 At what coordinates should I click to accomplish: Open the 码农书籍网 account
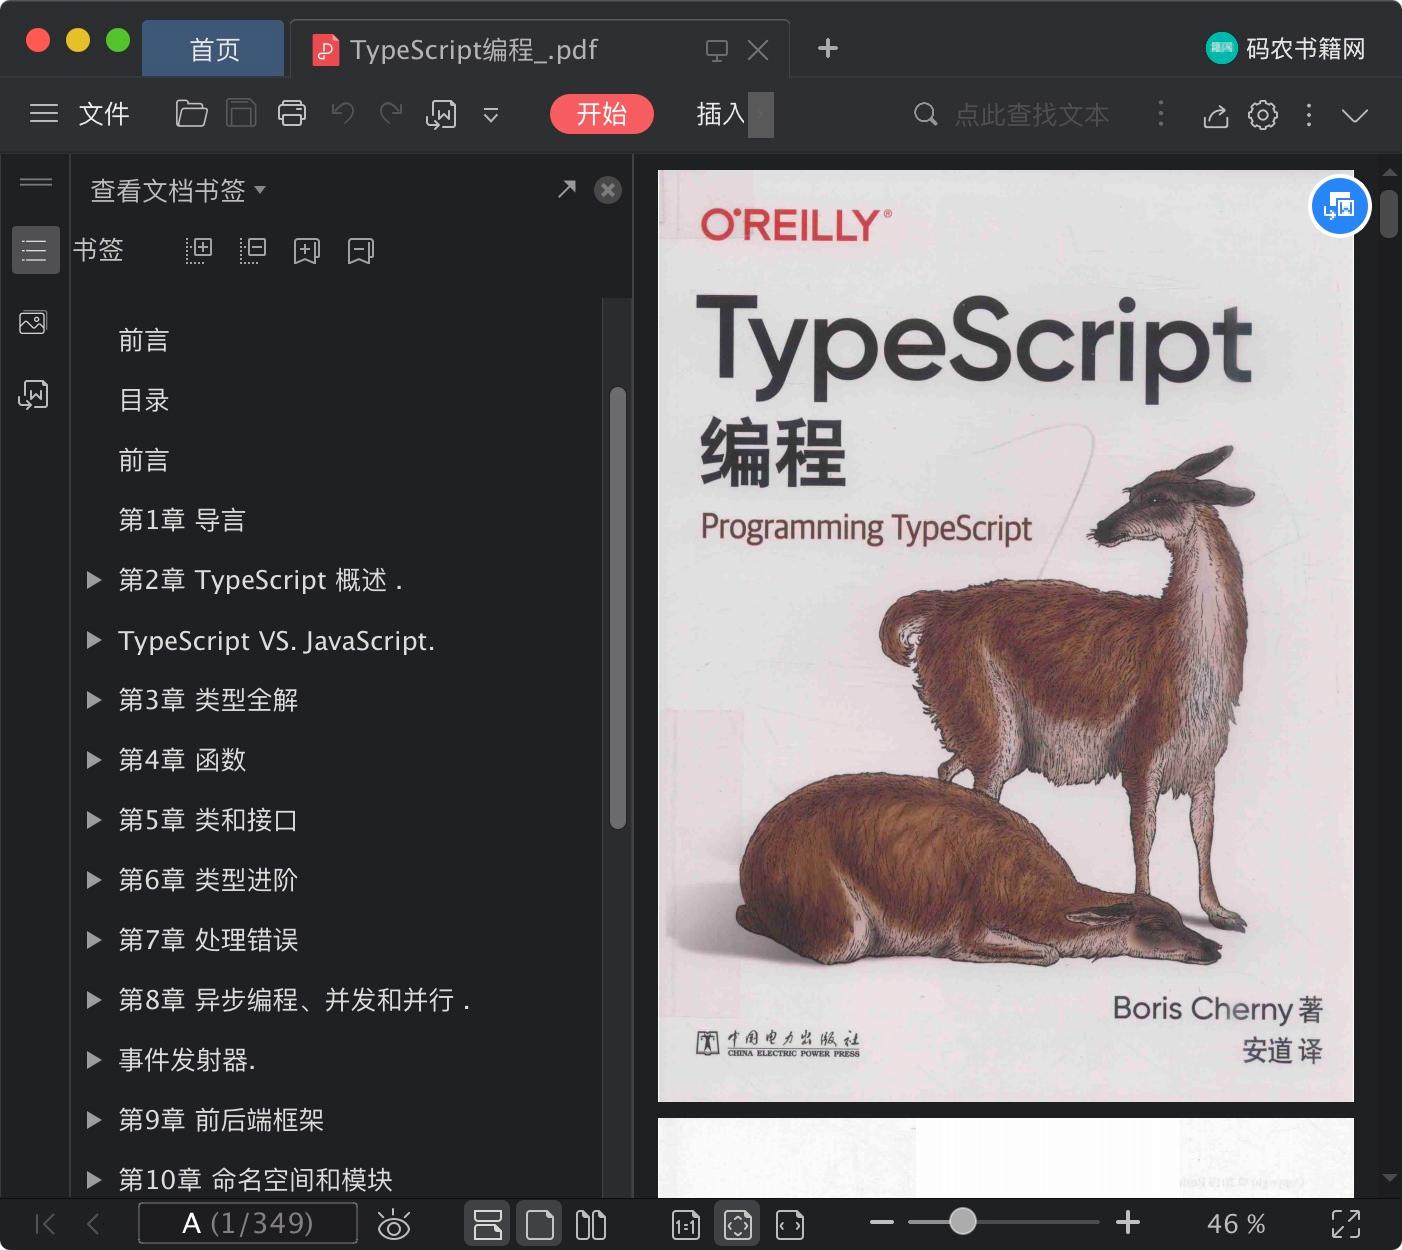pyautogui.click(x=1286, y=48)
